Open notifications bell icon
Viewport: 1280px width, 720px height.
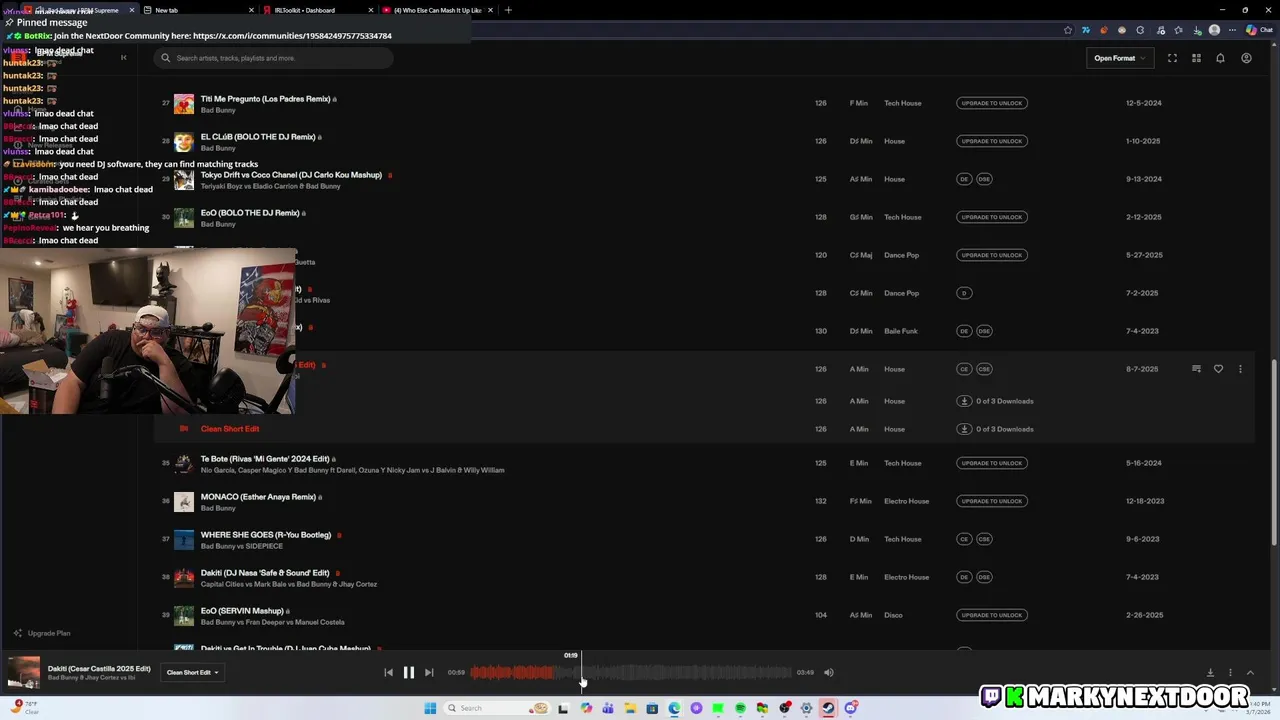click(1220, 58)
